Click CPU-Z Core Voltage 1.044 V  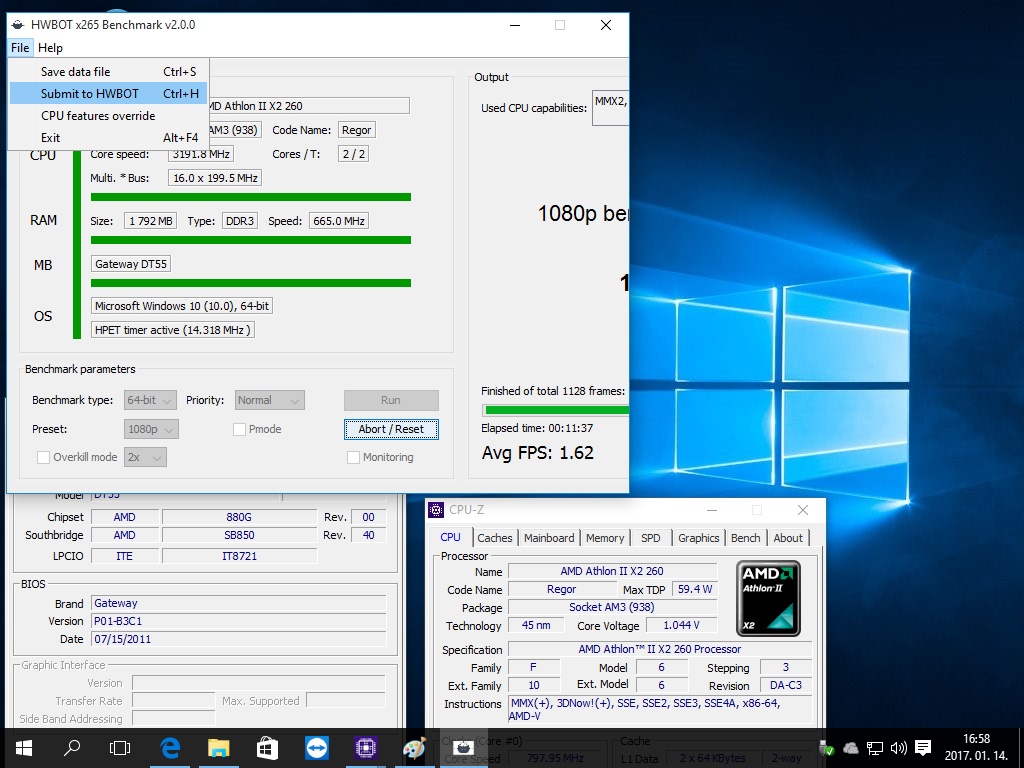681,625
